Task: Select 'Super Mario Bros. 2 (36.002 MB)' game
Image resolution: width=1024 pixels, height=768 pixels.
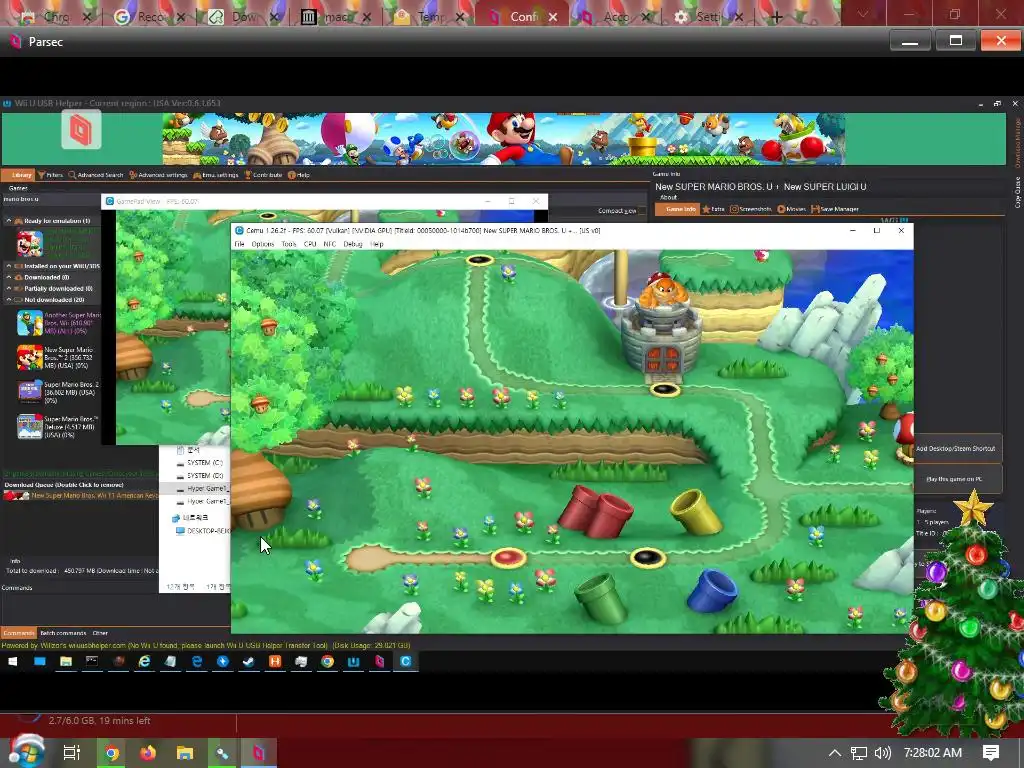Action: coord(57,392)
